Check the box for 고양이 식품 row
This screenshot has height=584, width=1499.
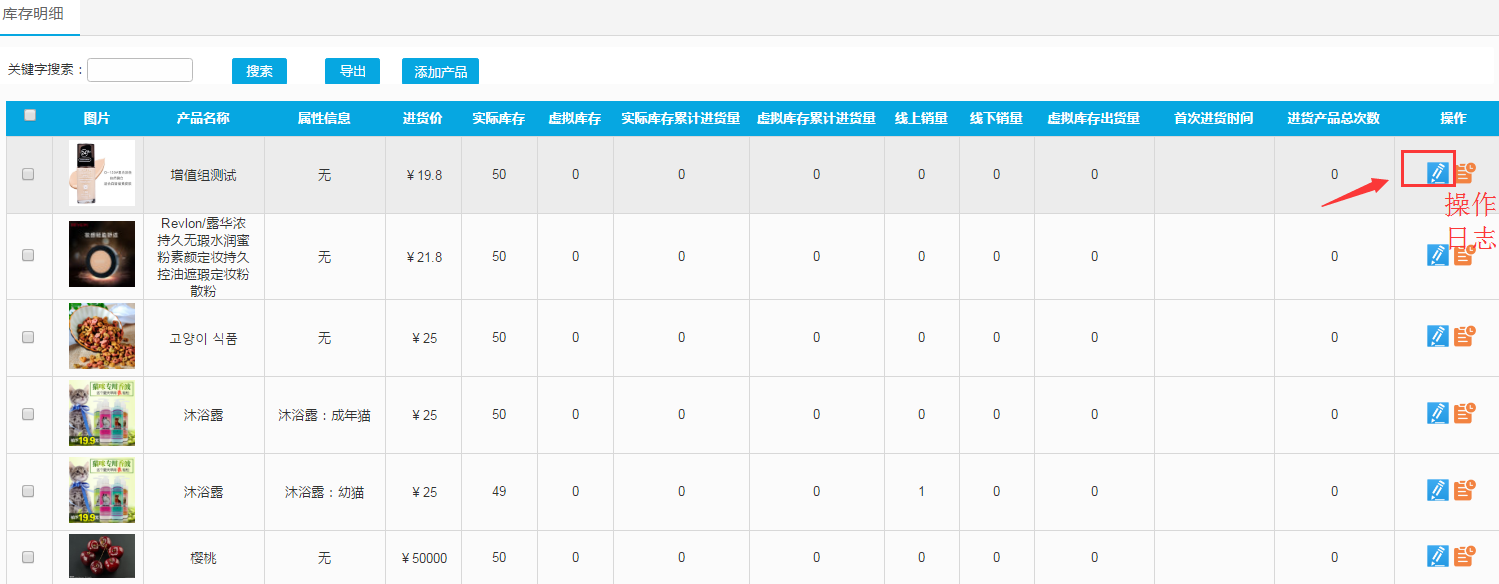tap(28, 338)
